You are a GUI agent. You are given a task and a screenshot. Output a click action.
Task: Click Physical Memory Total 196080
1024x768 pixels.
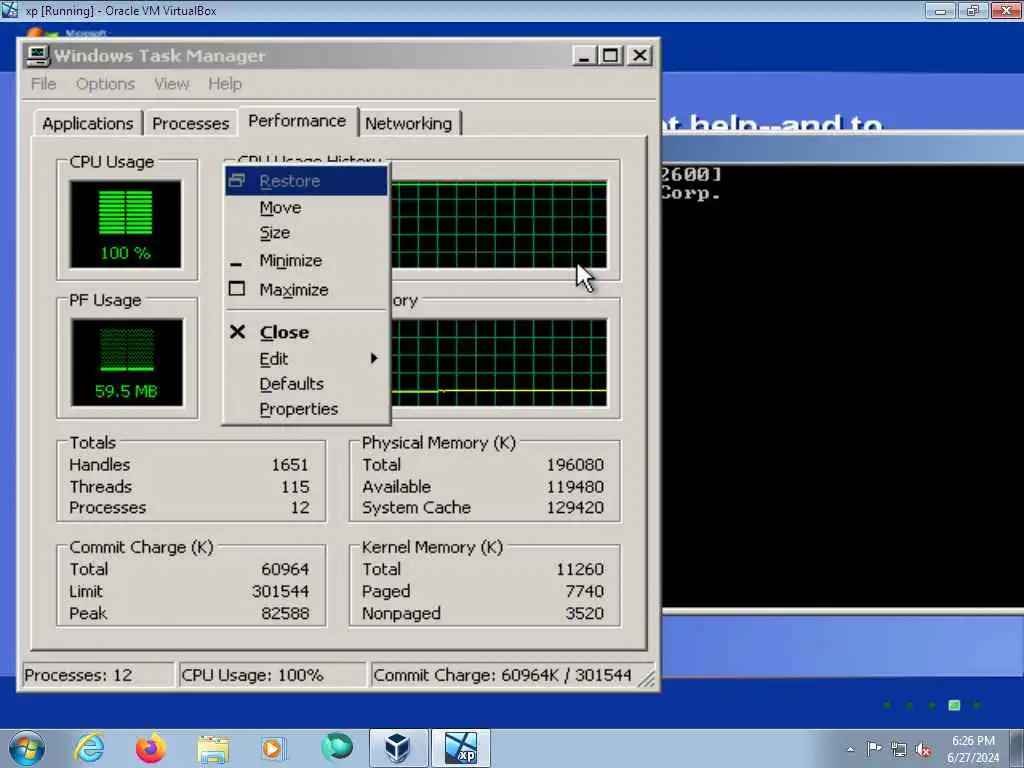pyautogui.click(x=575, y=464)
